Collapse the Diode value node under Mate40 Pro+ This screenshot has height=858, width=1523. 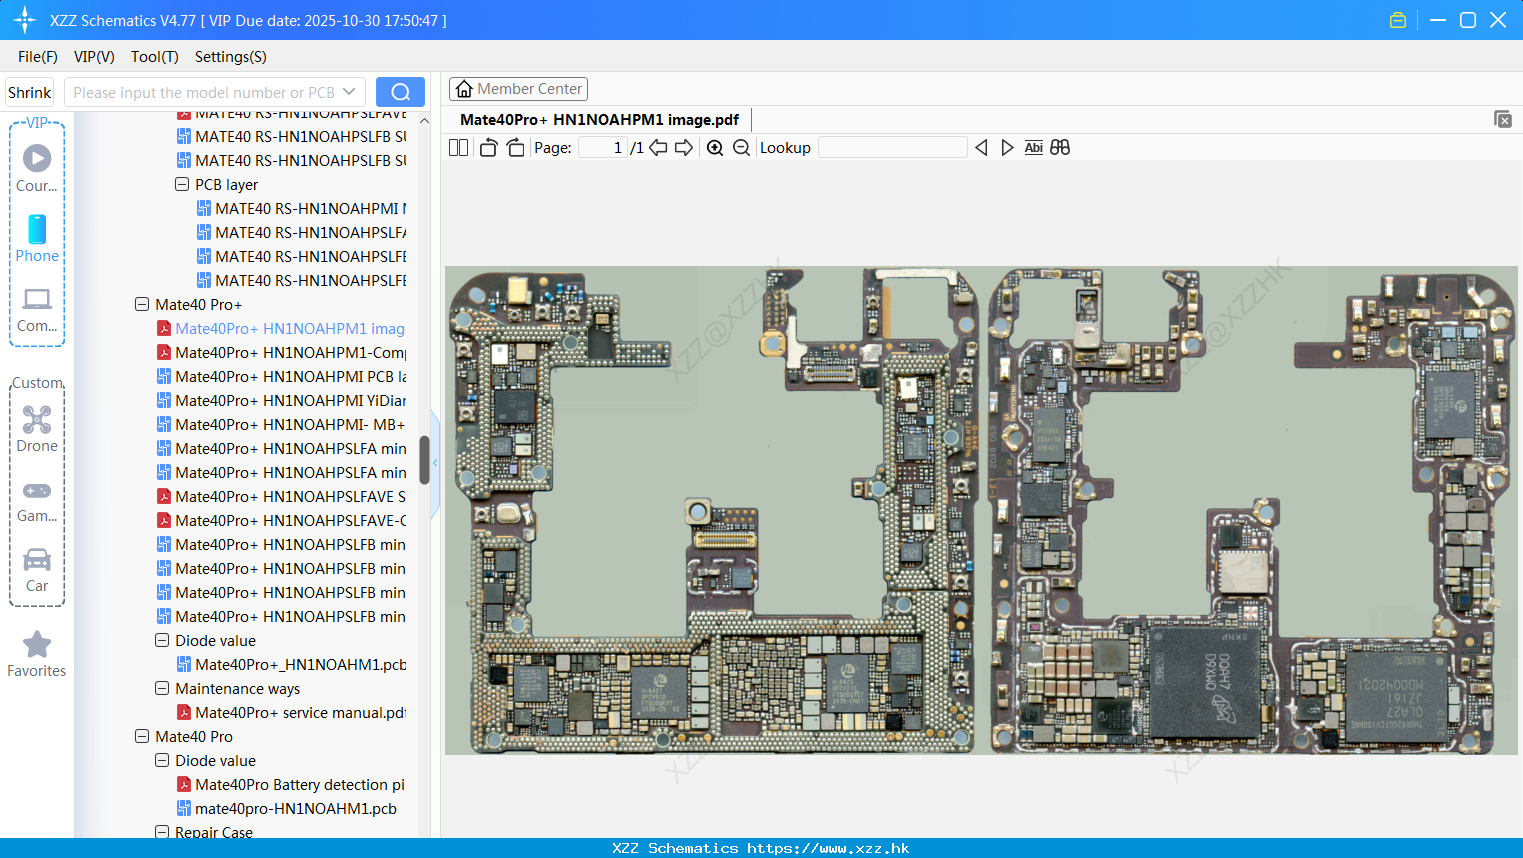point(162,640)
